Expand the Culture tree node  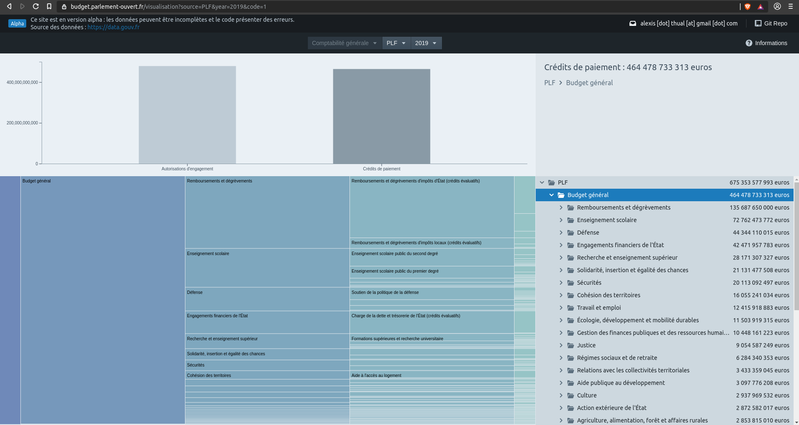pos(560,395)
